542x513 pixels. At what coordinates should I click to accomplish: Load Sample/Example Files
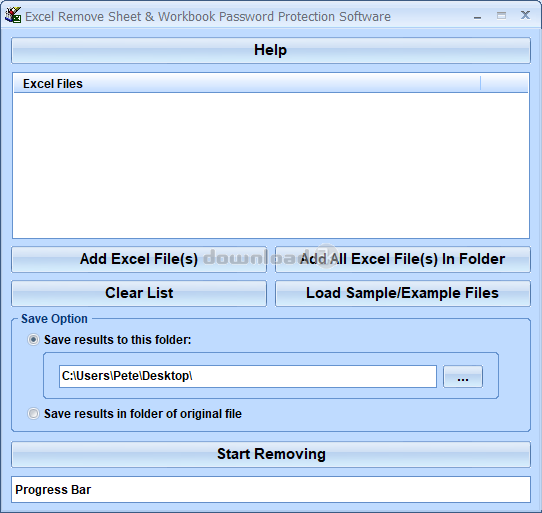[403, 293]
